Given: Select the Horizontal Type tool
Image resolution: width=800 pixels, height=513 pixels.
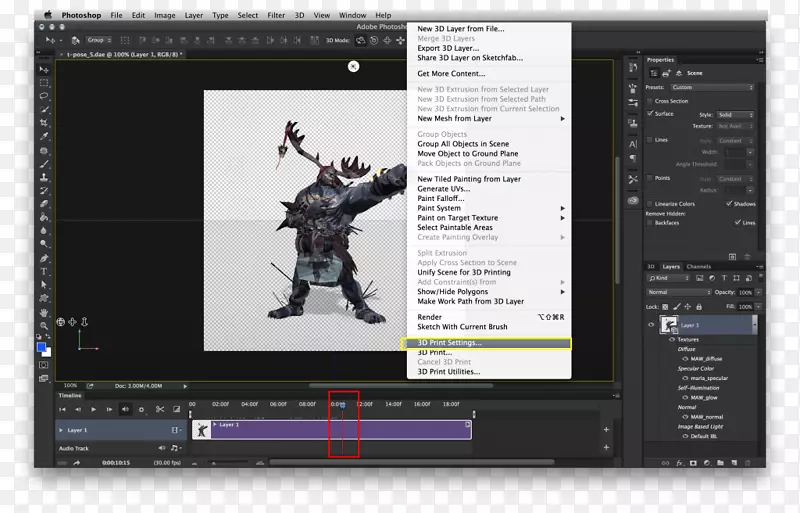Looking at the screenshot, I should coord(44,271).
